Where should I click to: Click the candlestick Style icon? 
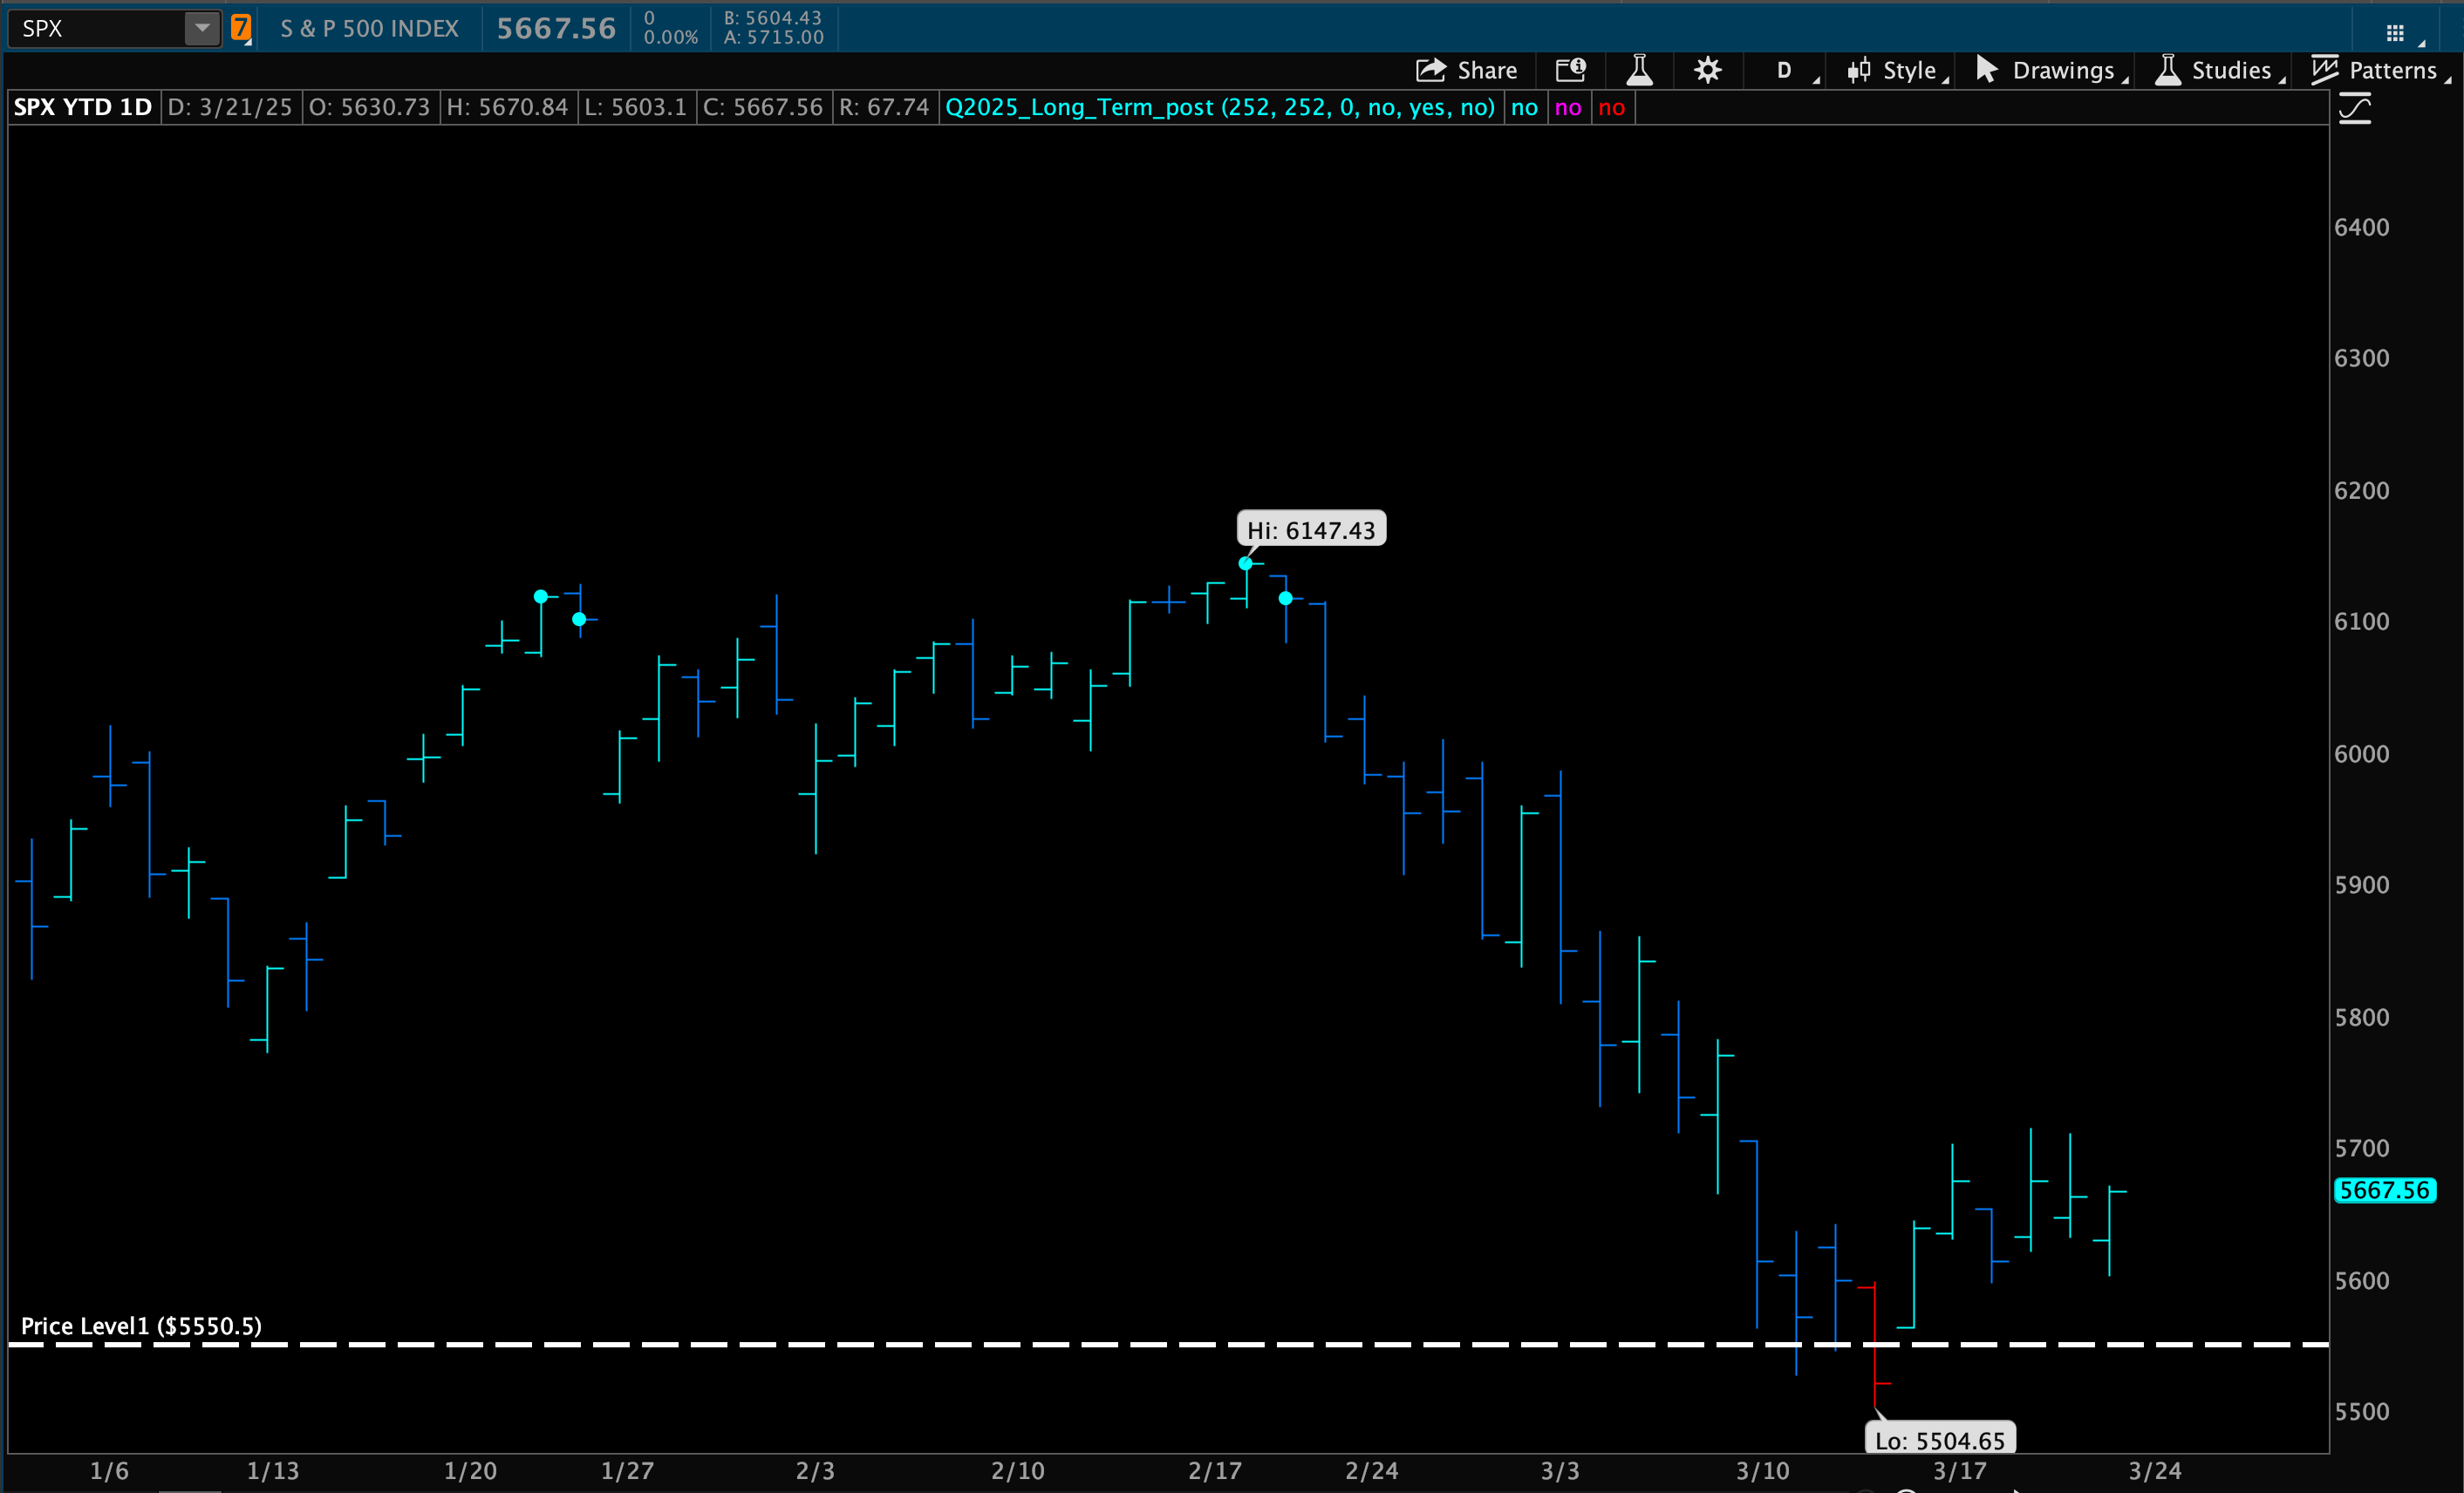pyautogui.click(x=1859, y=70)
